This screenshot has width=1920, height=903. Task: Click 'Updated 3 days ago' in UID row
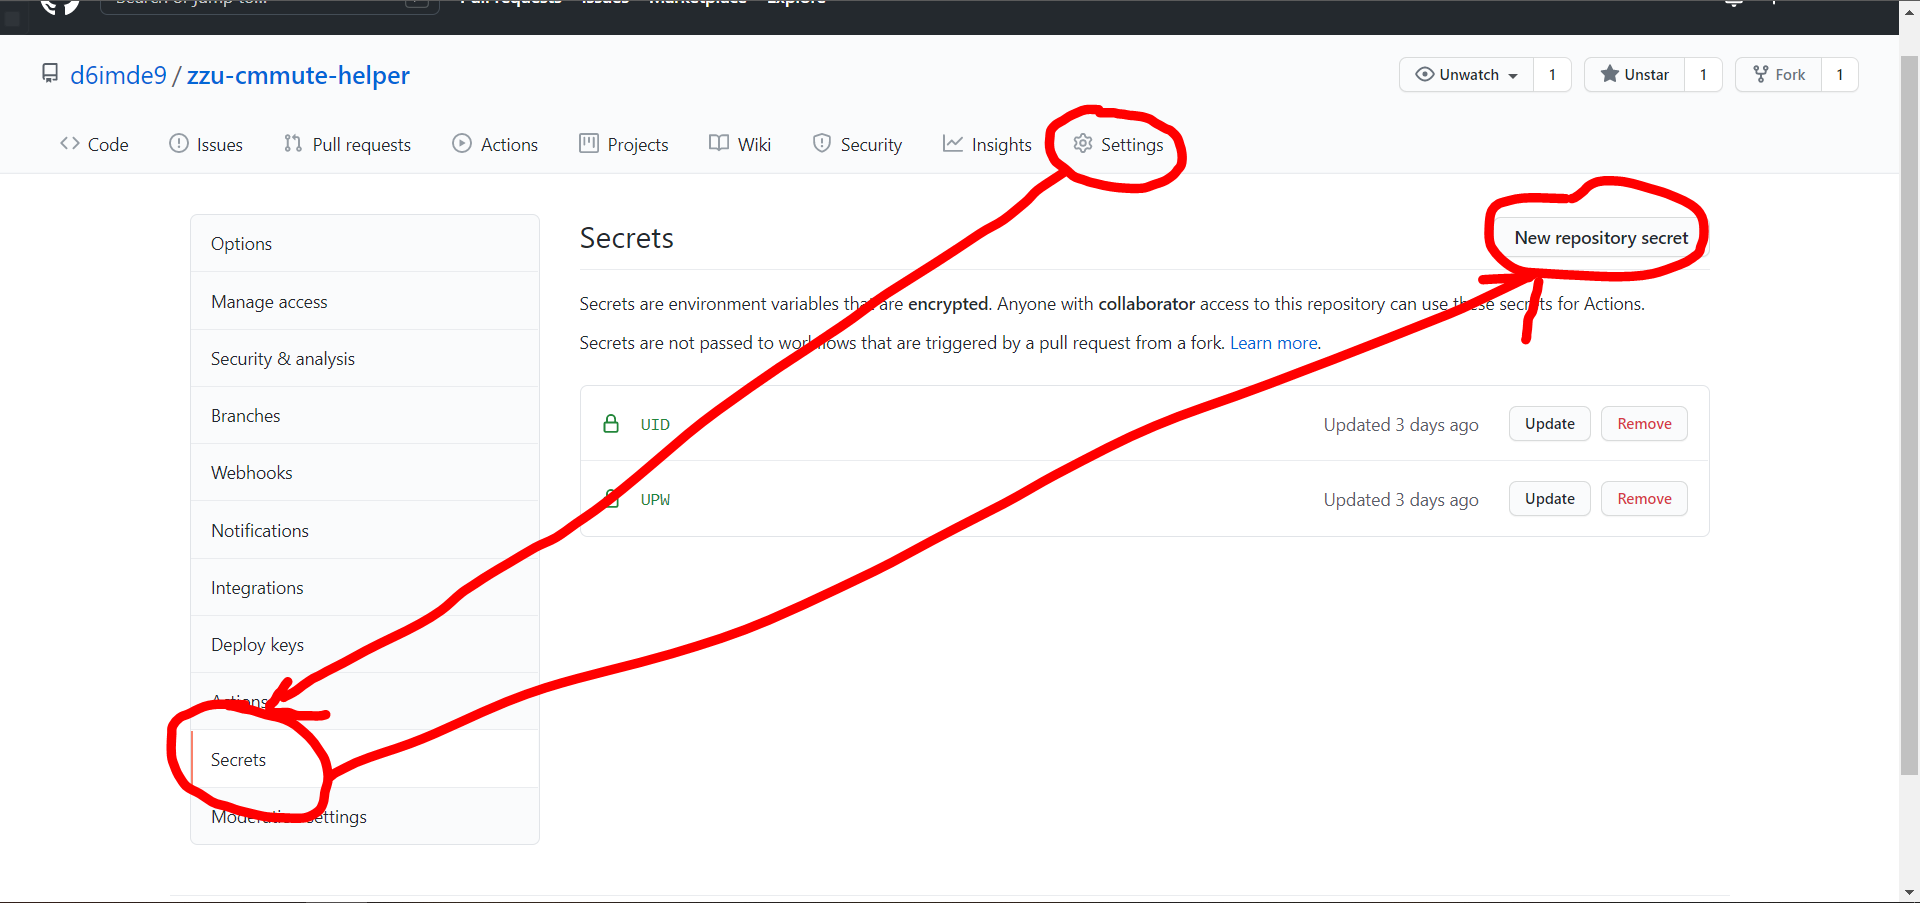pyautogui.click(x=1401, y=425)
